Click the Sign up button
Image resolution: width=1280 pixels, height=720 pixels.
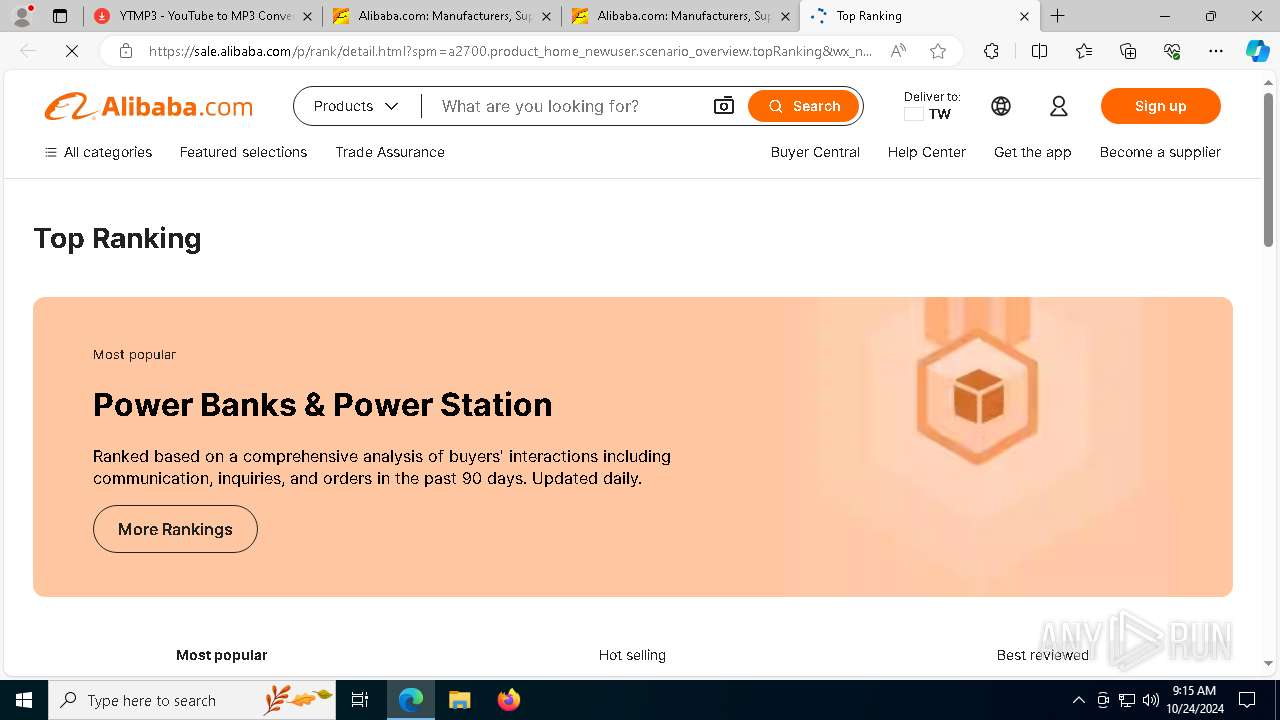click(1160, 106)
